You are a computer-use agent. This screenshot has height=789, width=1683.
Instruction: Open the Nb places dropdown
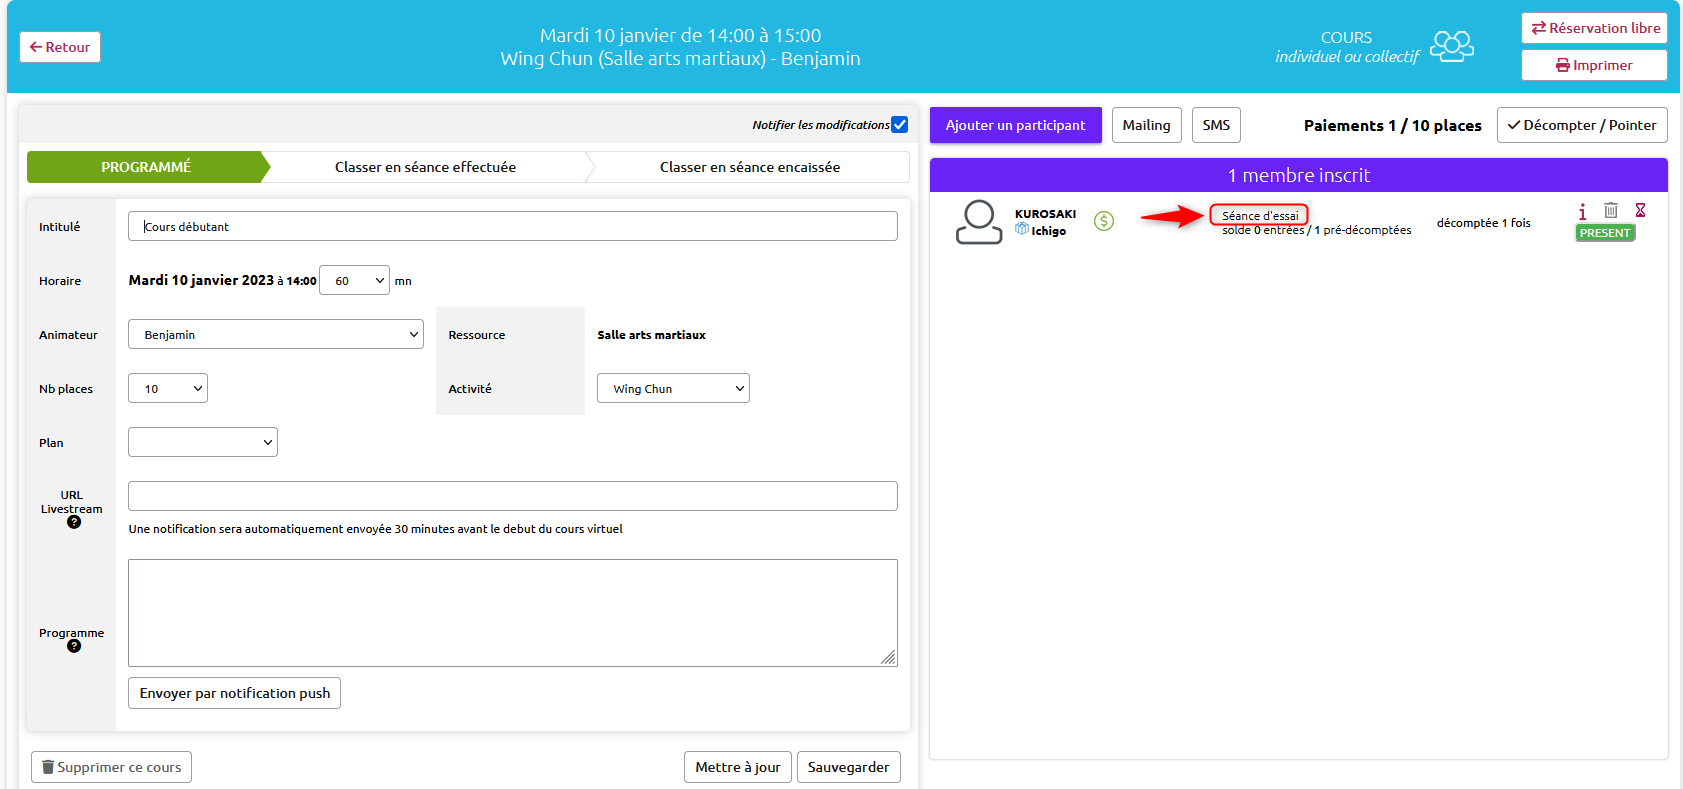coord(168,389)
